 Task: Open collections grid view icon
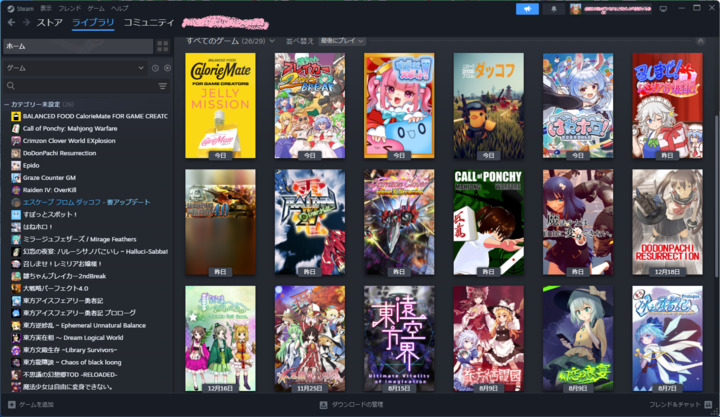163,46
